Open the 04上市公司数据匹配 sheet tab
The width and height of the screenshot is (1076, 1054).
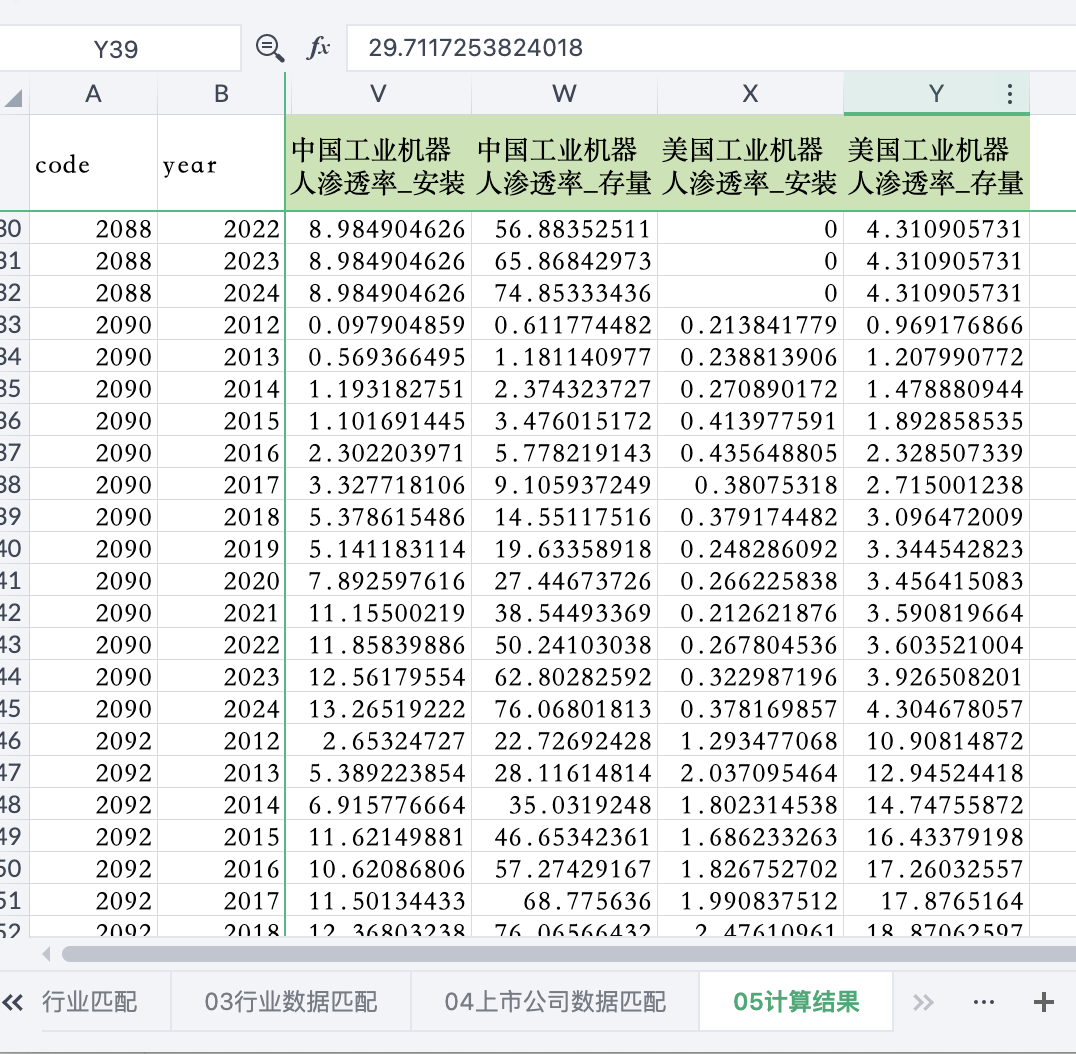[555, 1002]
